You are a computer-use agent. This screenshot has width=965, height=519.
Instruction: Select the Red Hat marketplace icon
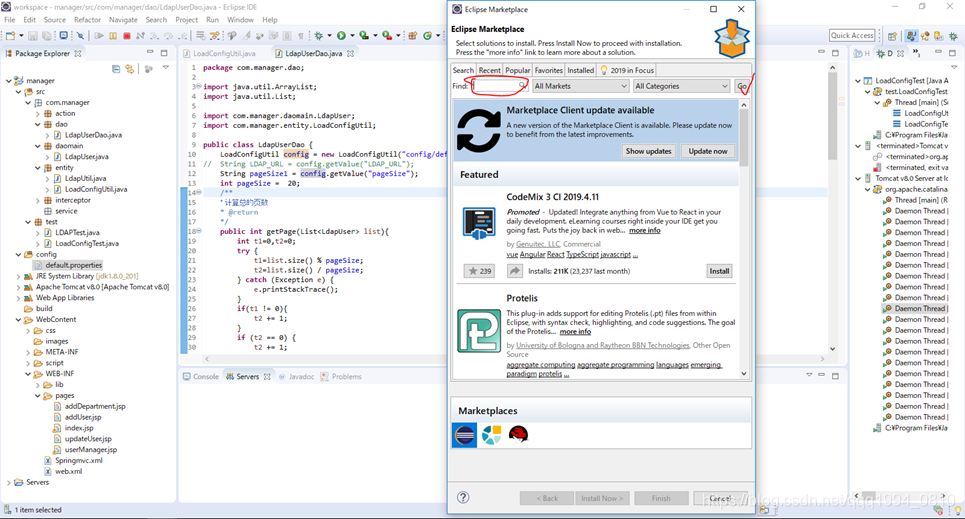pyautogui.click(x=518, y=435)
